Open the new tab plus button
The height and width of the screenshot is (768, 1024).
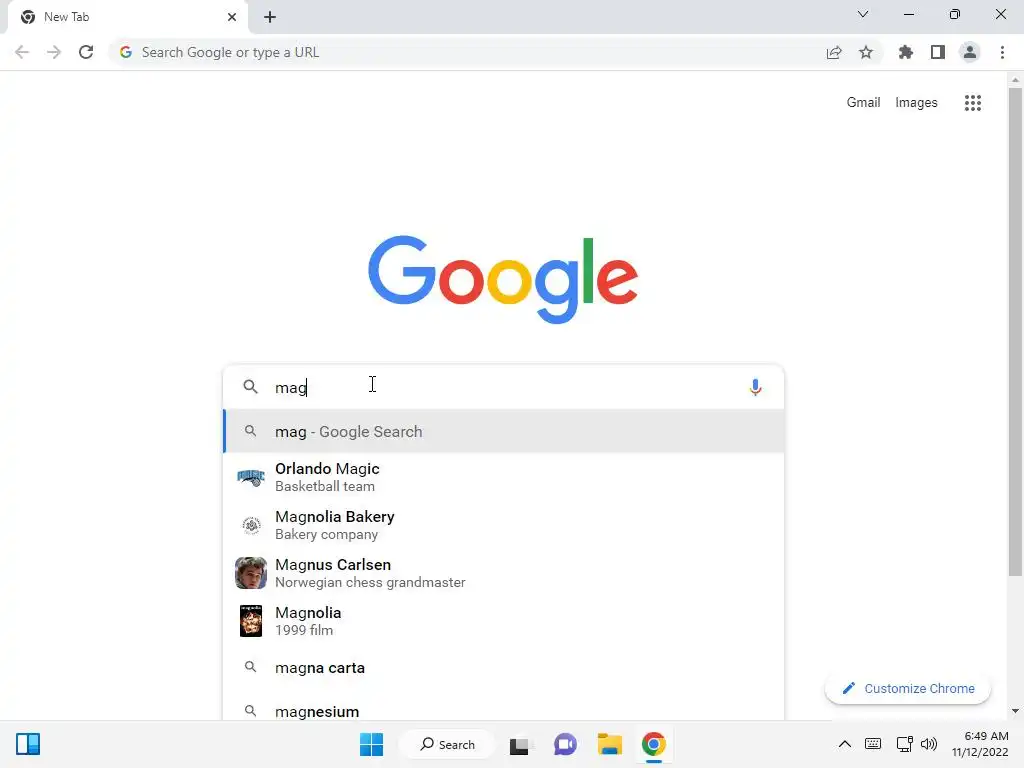pos(270,17)
